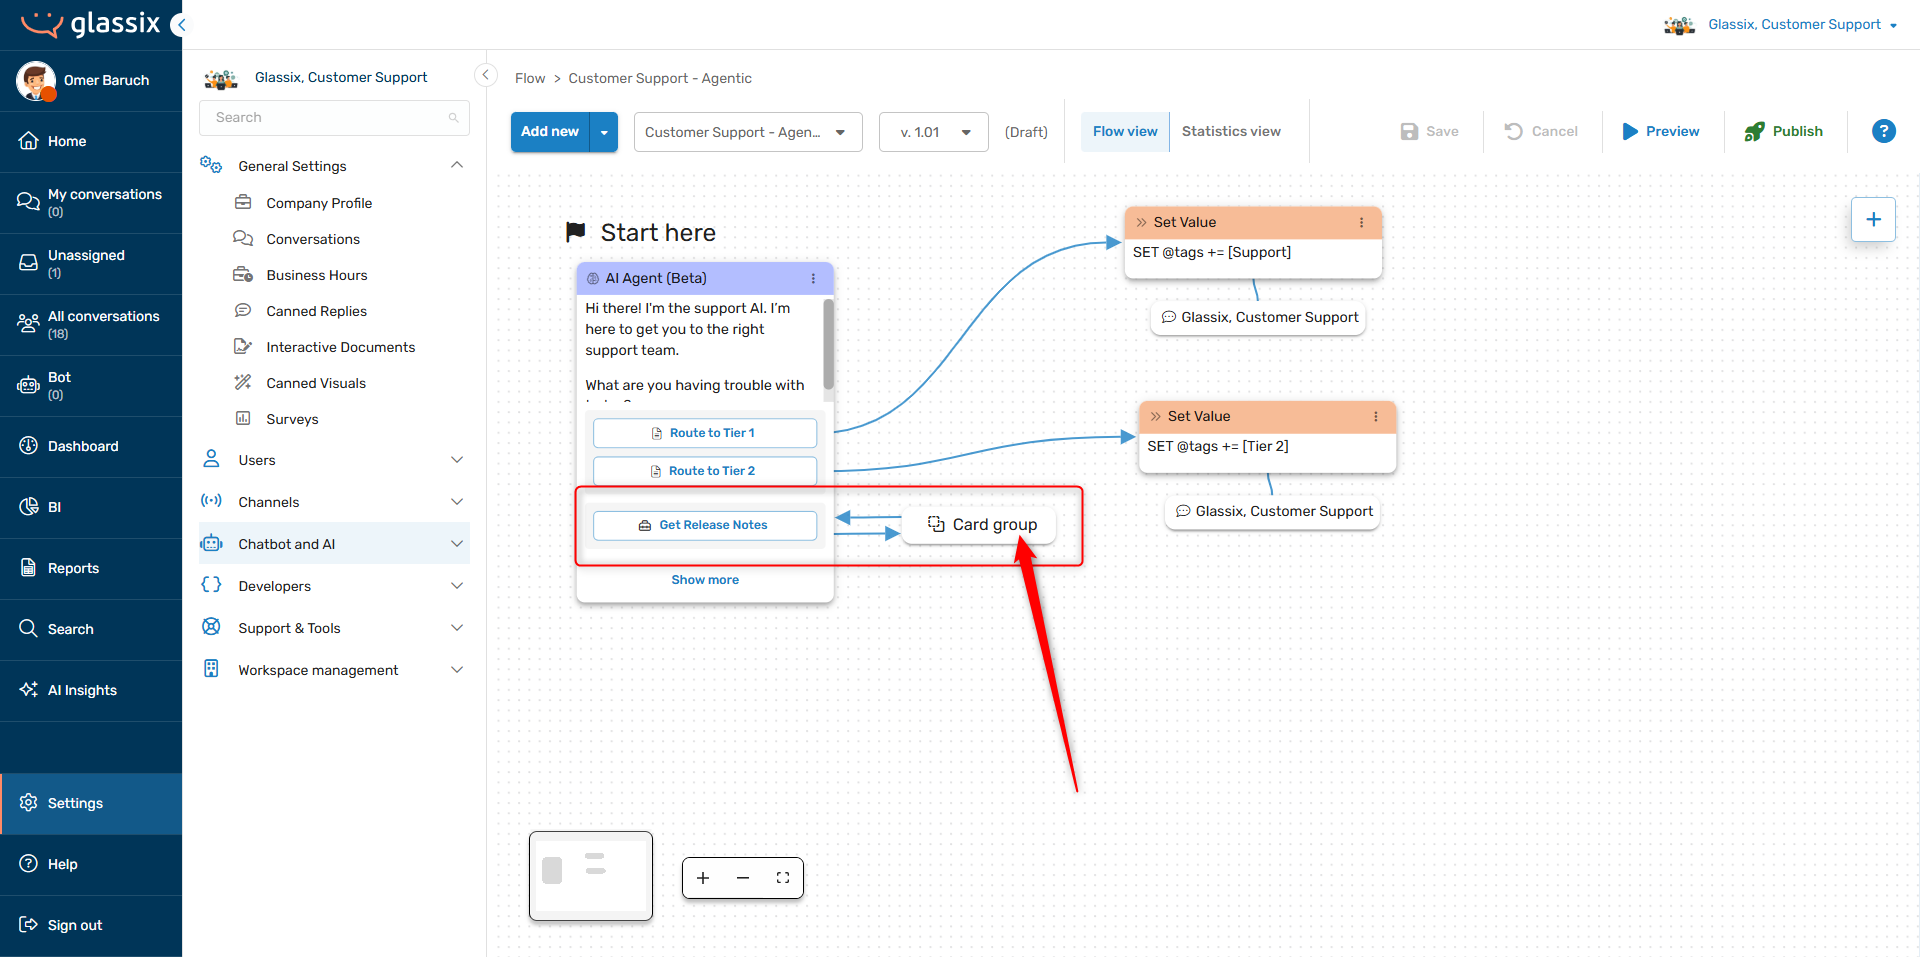Expand the Users section

(334, 460)
